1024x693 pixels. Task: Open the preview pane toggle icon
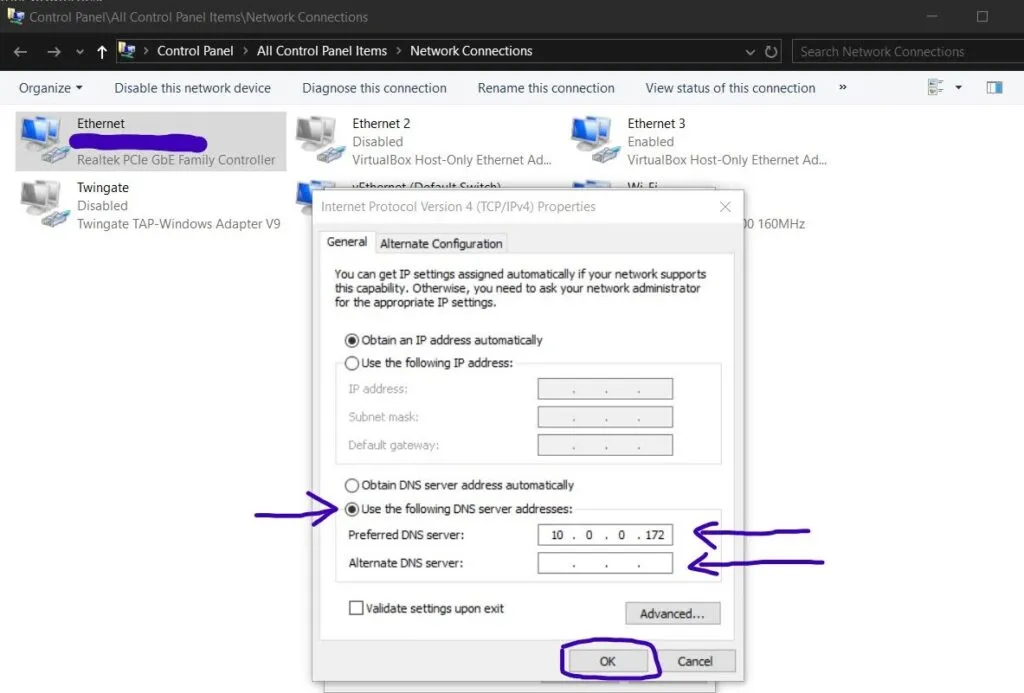point(994,87)
